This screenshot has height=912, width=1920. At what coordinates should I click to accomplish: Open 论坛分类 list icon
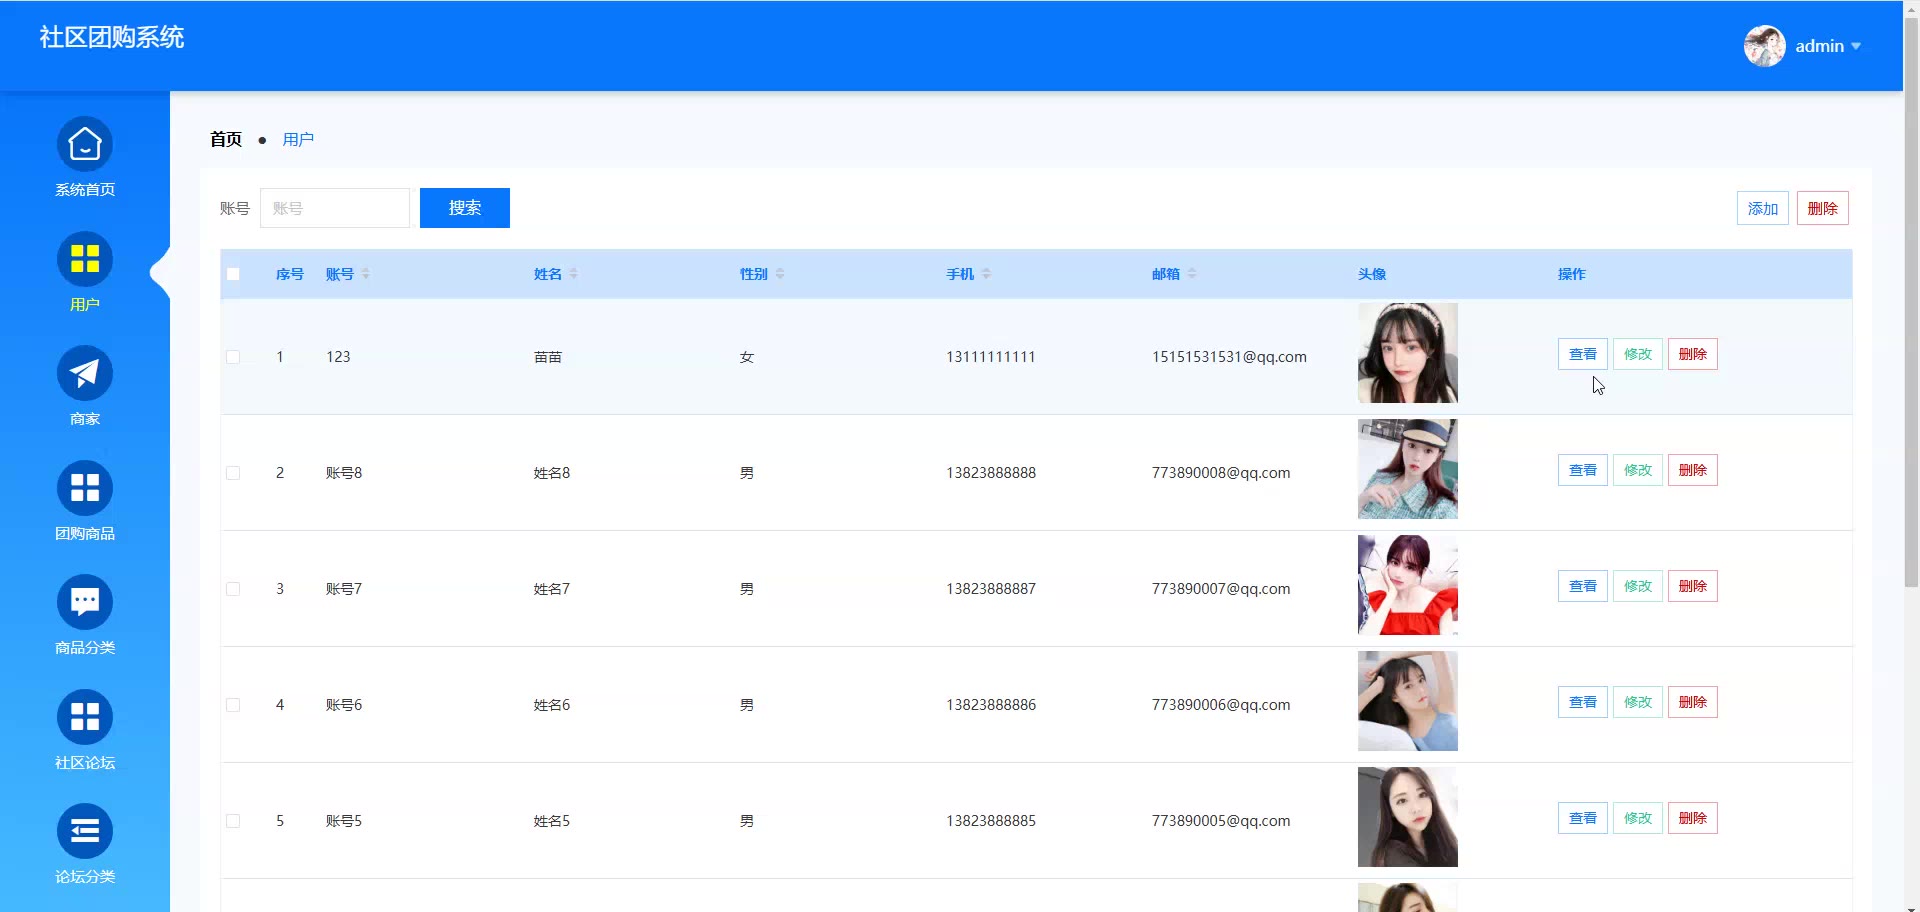point(85,832)
